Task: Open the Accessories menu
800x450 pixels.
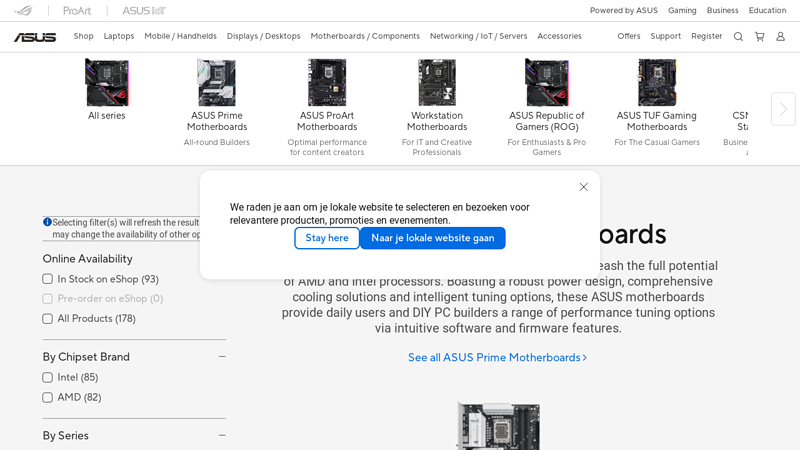Action: tap(559, 36)
